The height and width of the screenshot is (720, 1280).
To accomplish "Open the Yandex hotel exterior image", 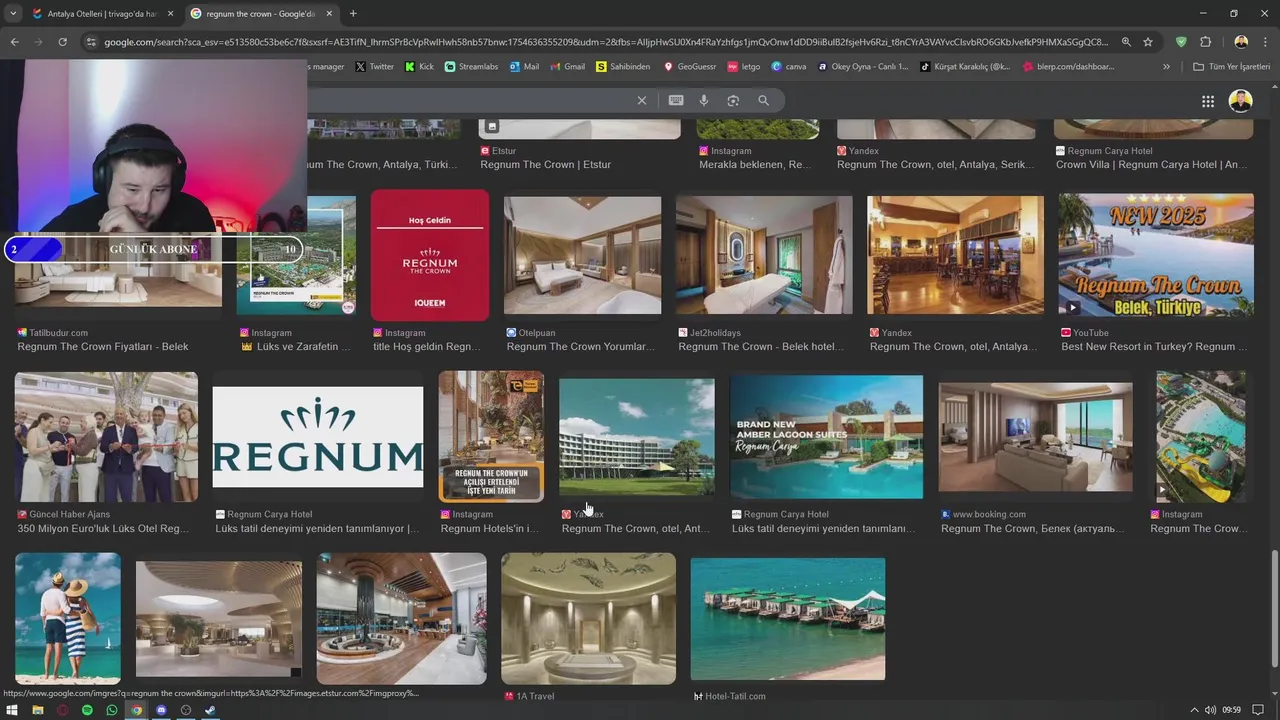I will (x=637, y=437).
